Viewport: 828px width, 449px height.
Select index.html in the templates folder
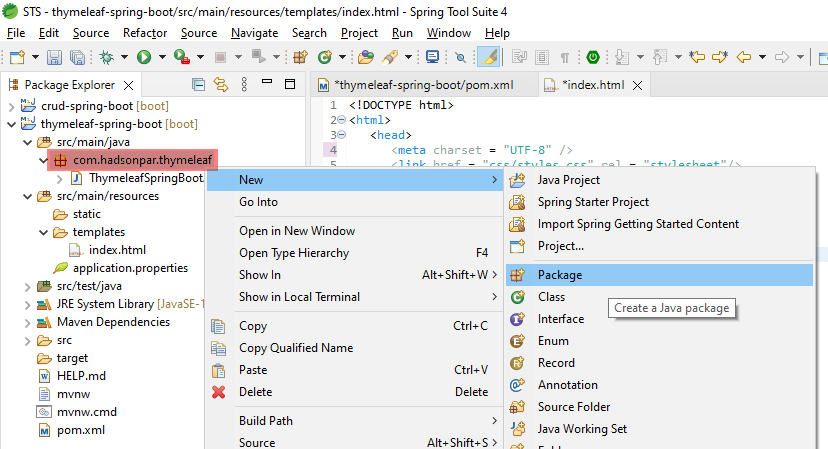pyautogui.click(x=117, y=250)
